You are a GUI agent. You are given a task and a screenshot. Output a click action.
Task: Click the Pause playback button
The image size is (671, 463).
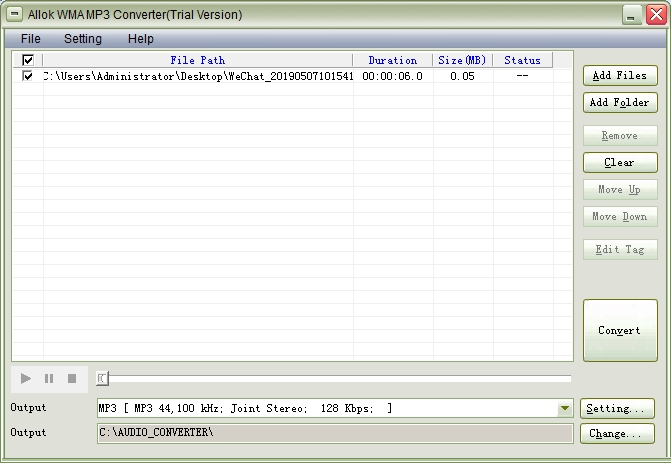(49, 378)
